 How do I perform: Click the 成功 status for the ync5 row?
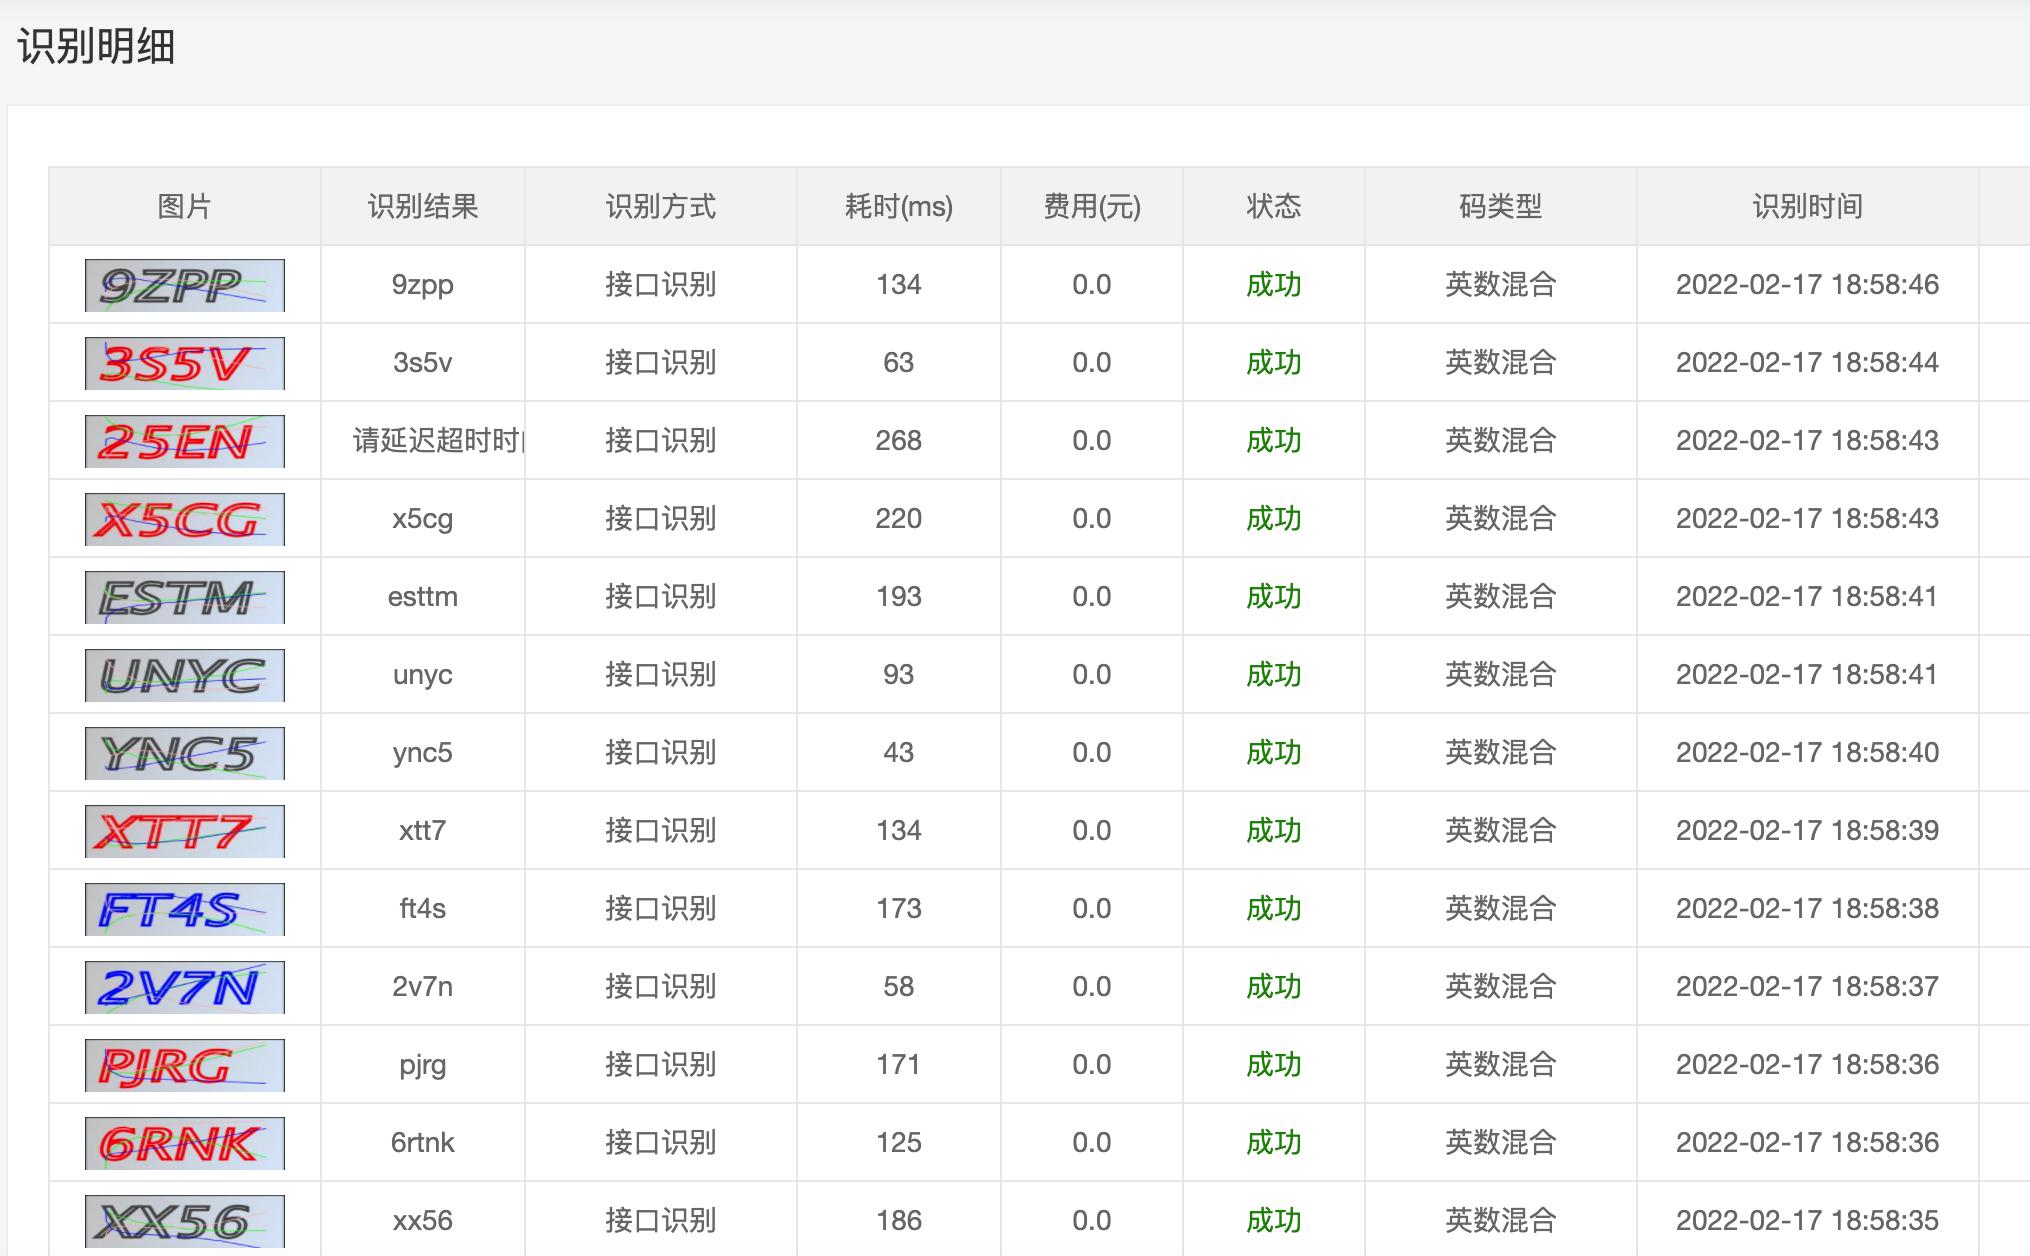(x=1272, y=752)
